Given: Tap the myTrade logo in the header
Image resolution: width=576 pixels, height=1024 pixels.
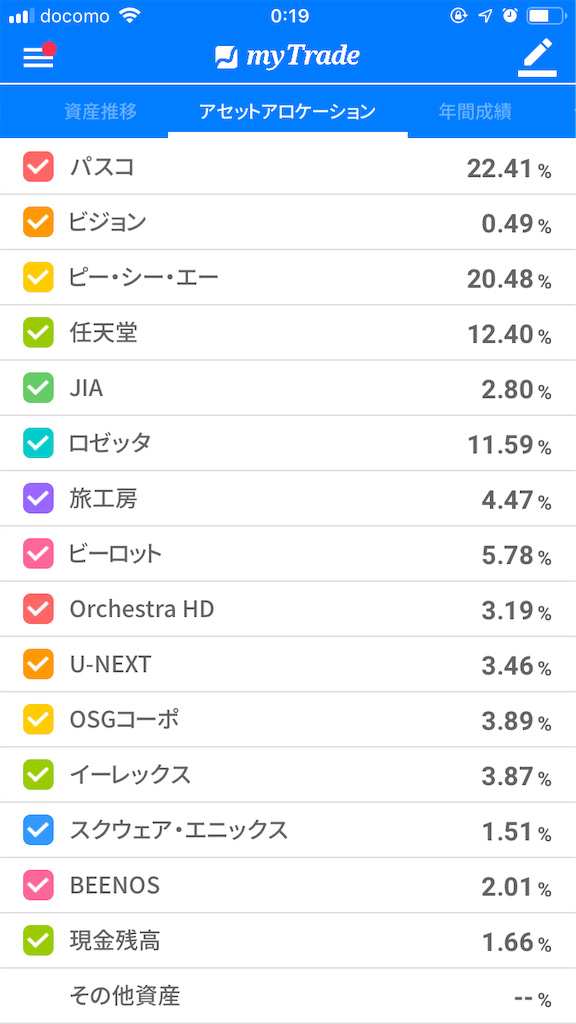Looking at the screenshot, I should tap(288, 57).
